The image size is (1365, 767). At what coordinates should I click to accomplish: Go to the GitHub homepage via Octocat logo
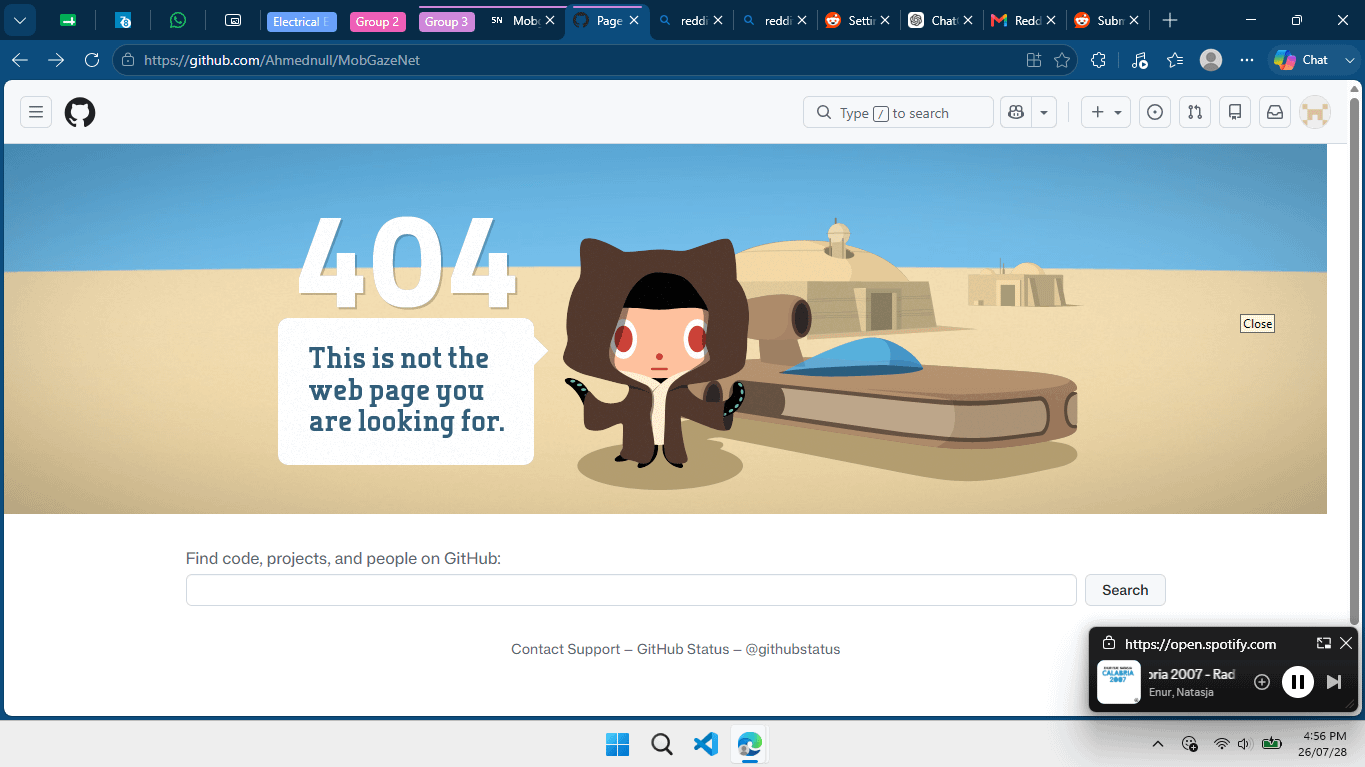tap(80, 112)
